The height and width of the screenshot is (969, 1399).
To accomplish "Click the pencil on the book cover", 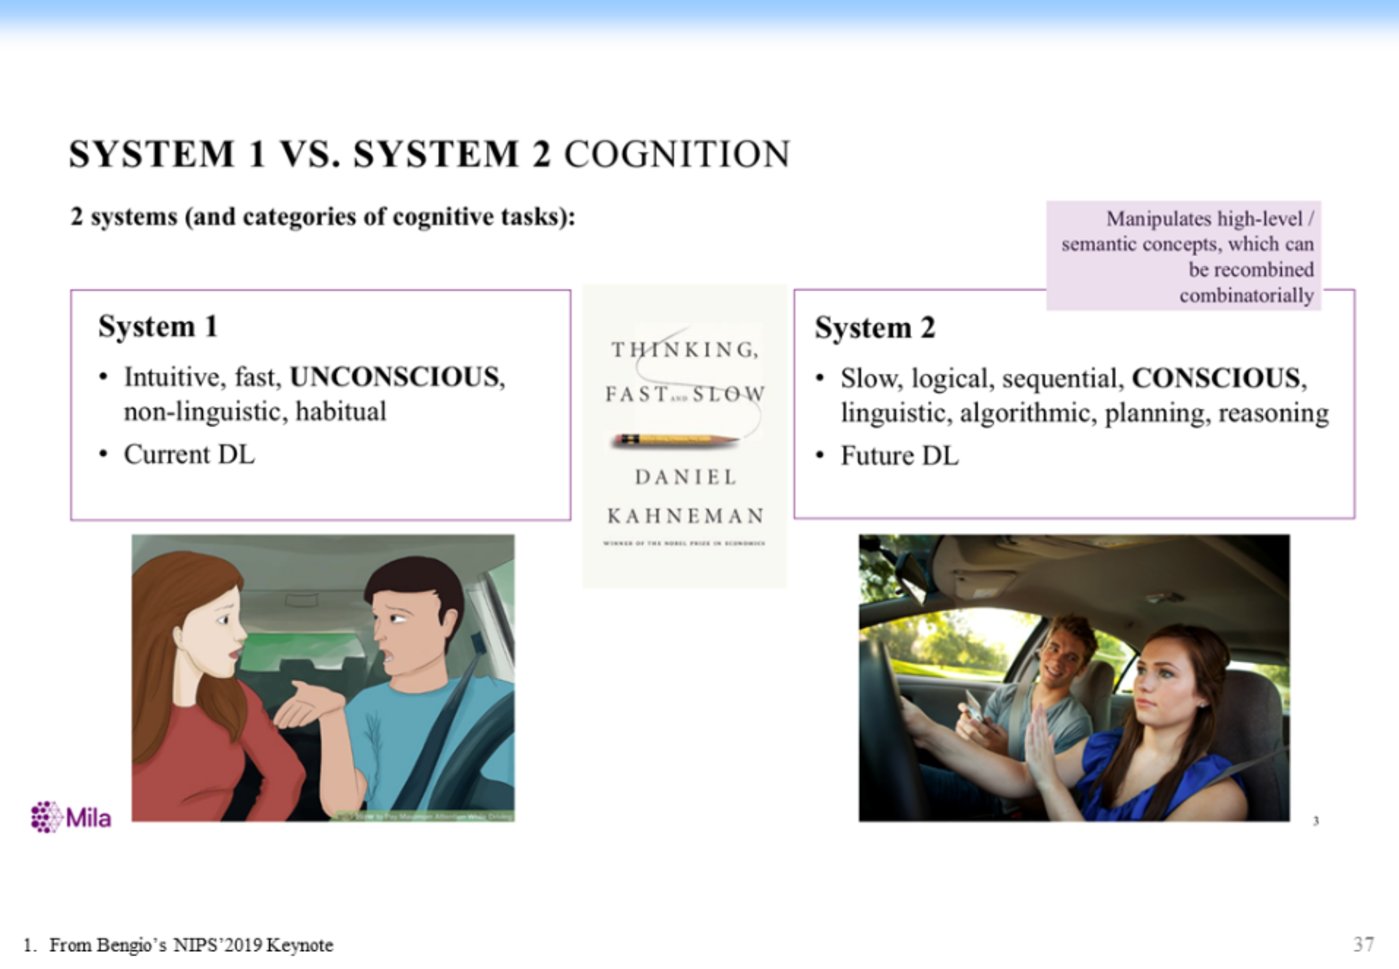I will coord(675,439).
